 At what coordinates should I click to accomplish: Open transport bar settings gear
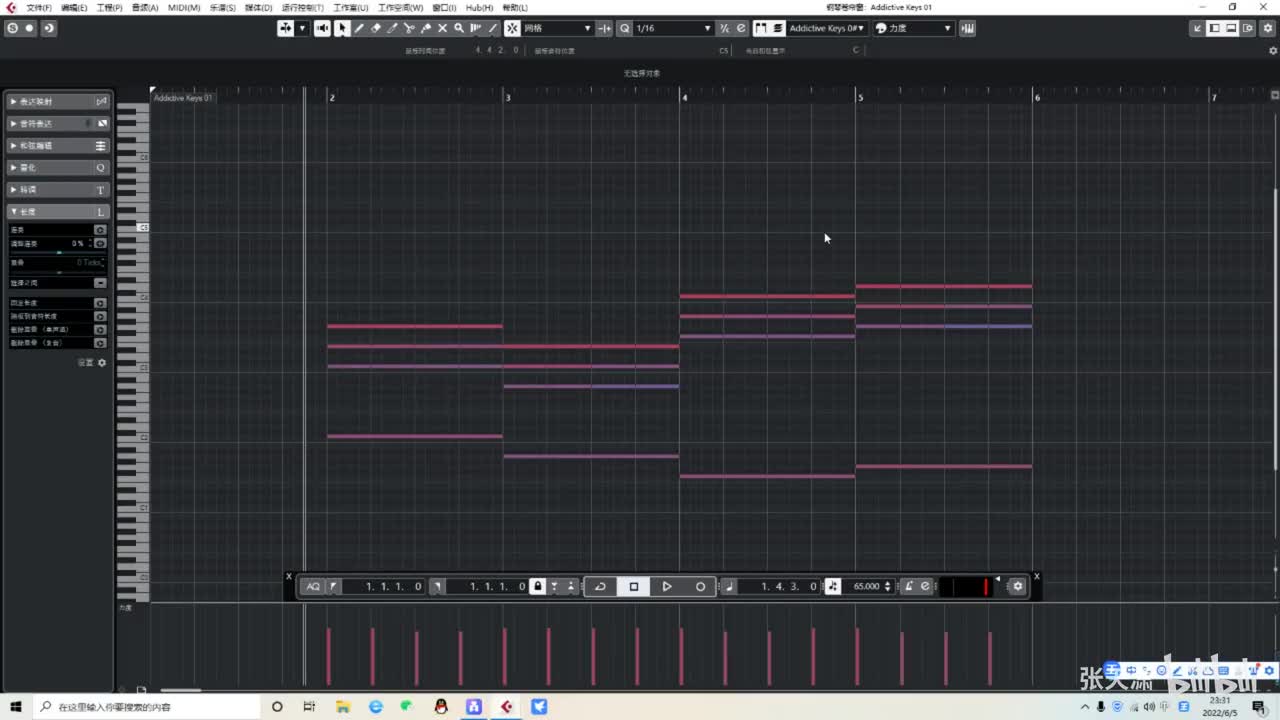(x=1018, y=586)
